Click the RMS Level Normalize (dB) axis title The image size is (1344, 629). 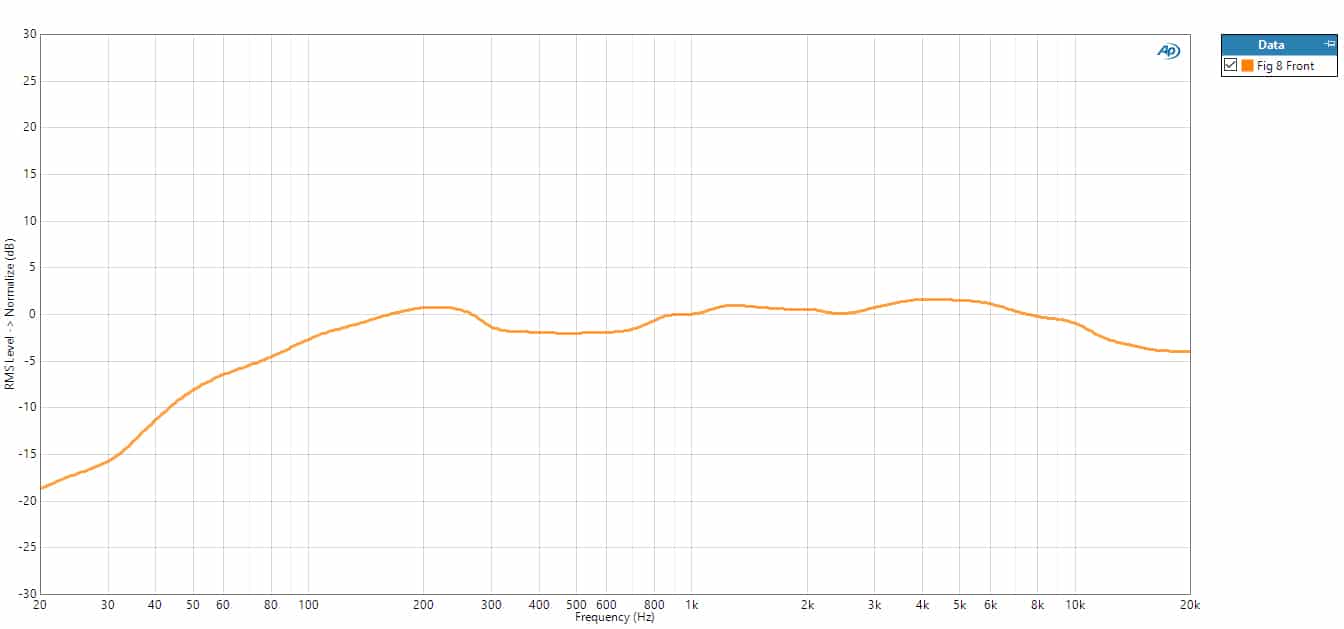(x=9, y=313)
